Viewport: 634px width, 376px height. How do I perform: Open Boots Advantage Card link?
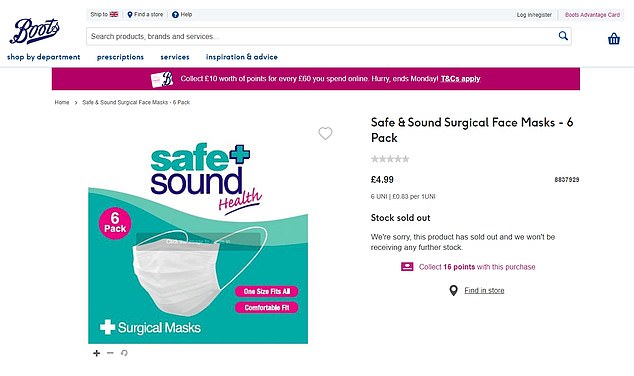[592, 15]
